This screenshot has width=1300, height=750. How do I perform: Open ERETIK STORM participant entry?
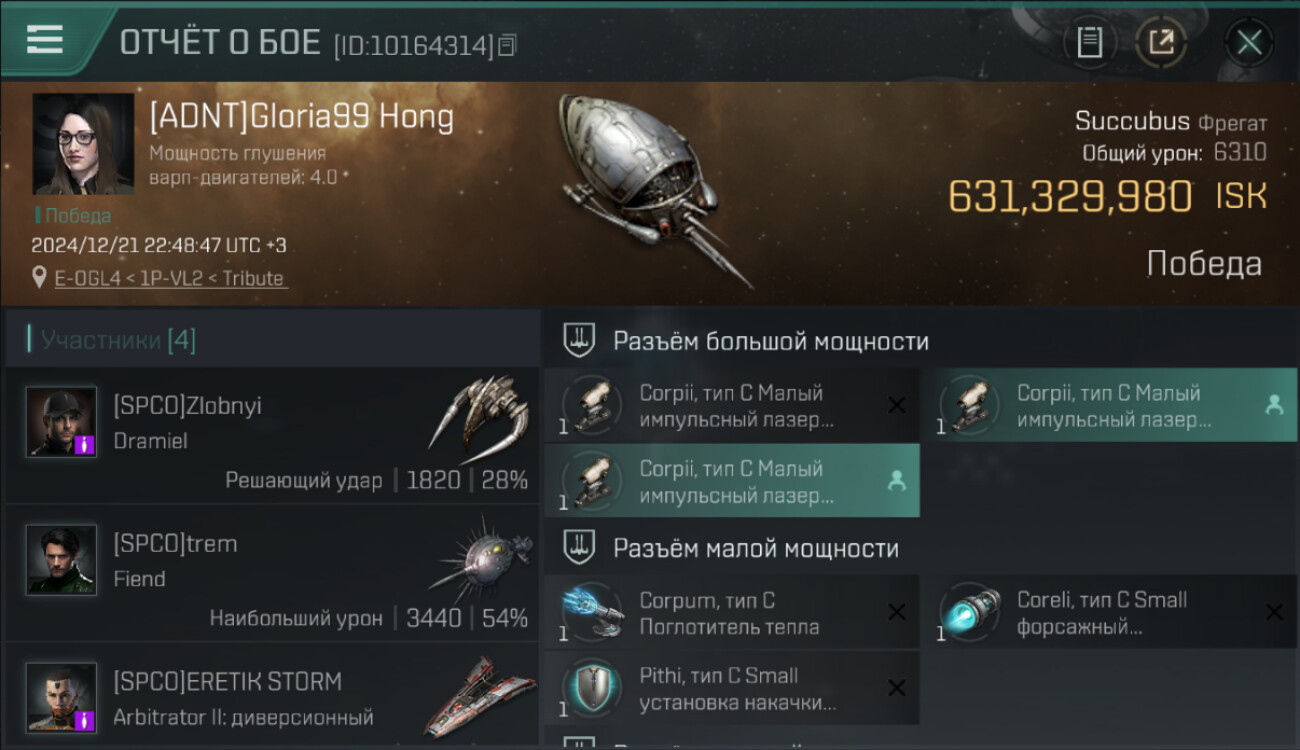click(x=273, y=698)
